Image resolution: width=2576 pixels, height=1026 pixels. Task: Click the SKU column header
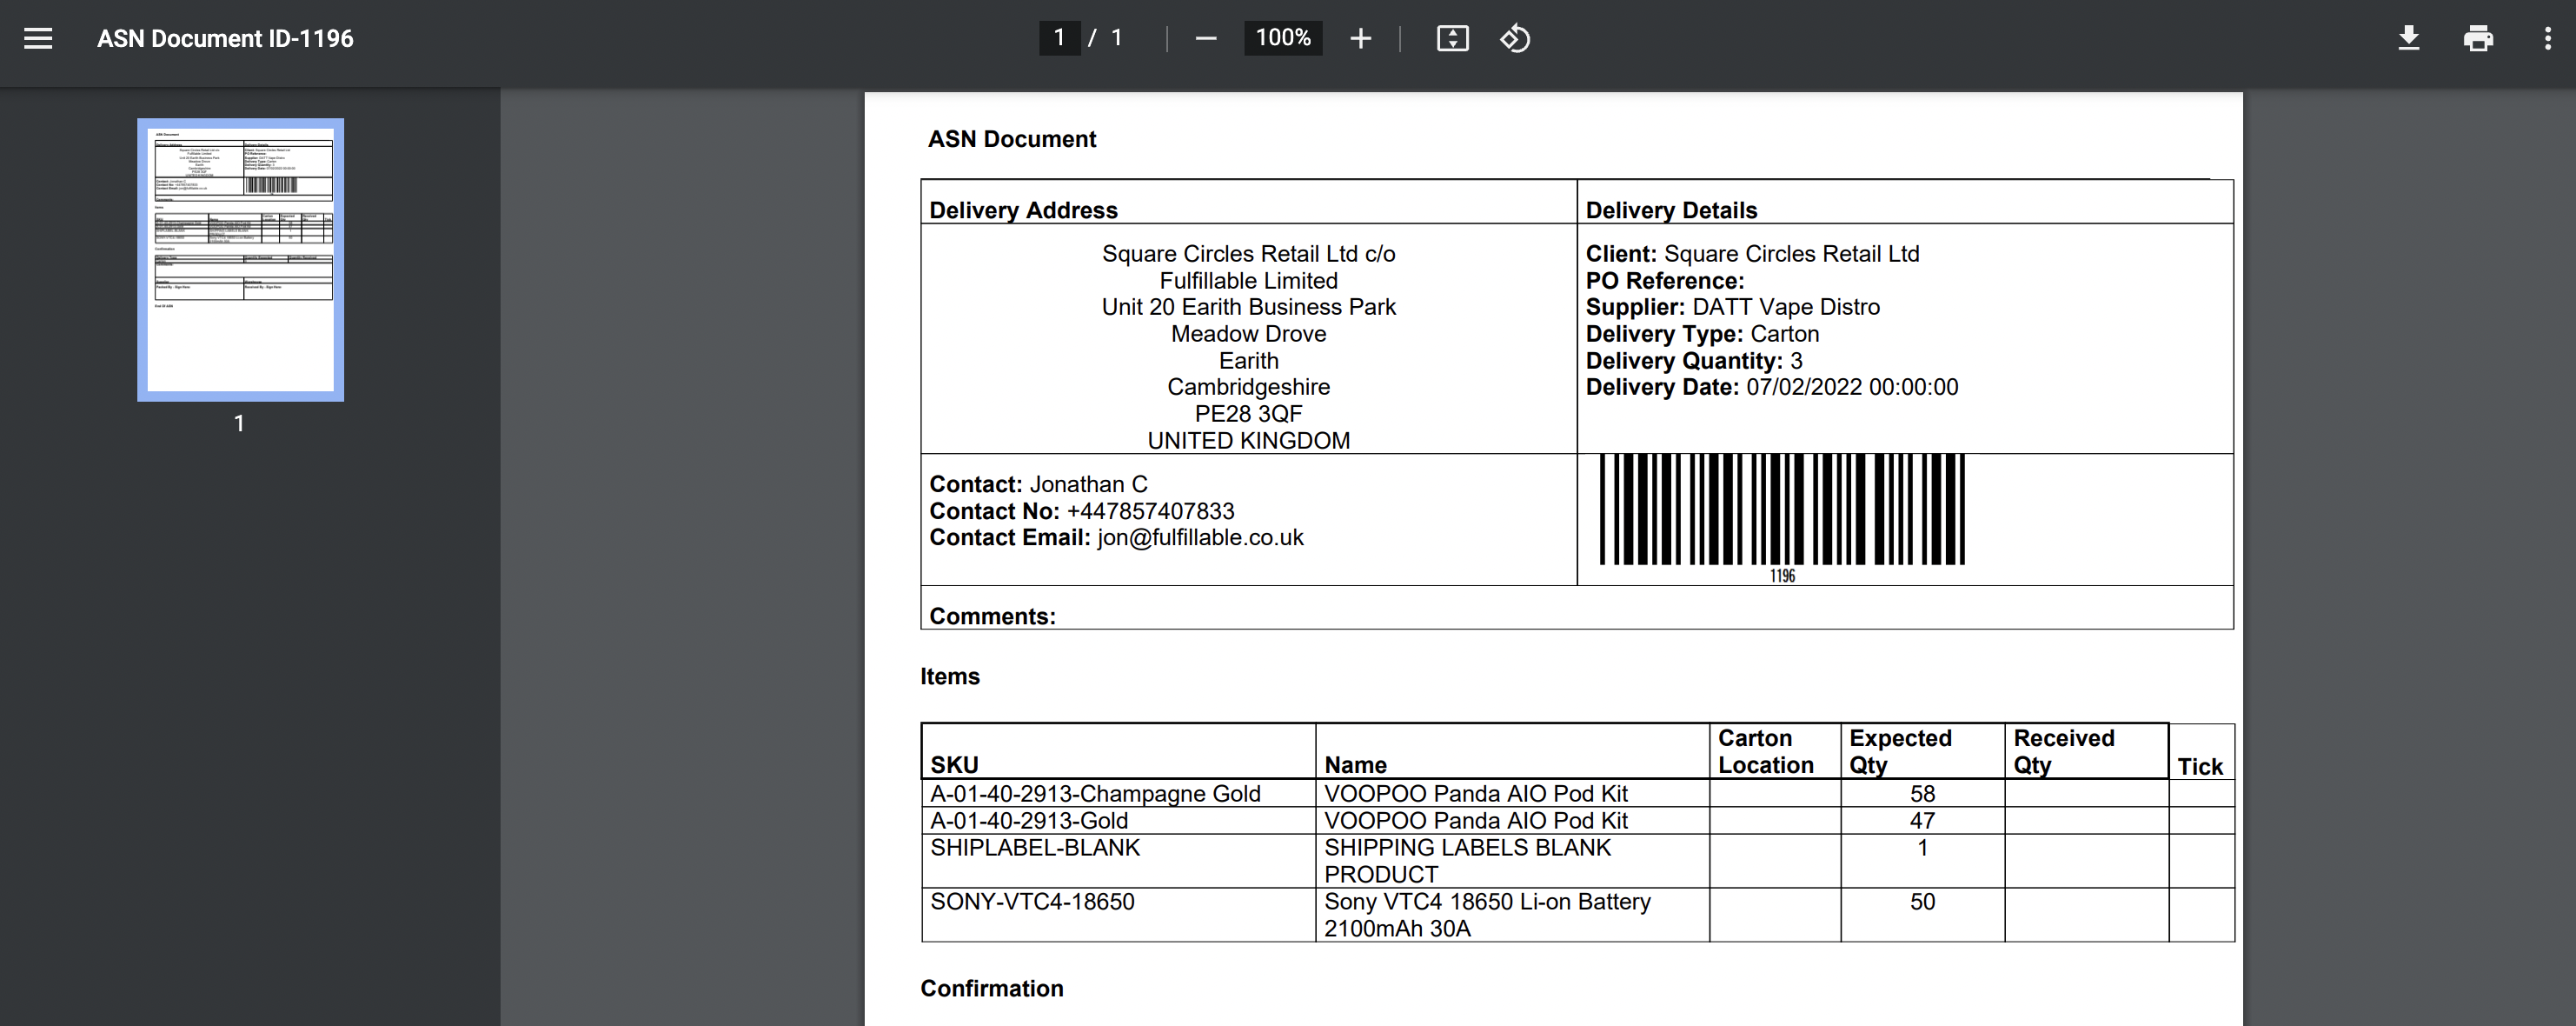[x=954, y=765]
